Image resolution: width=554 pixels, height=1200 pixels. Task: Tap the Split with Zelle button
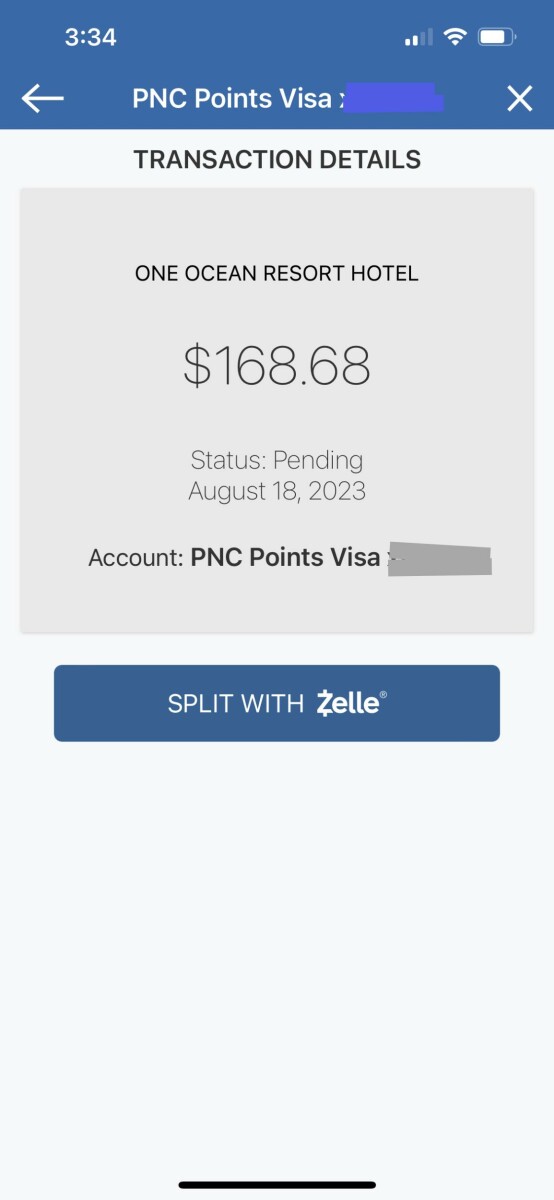[277, 703]
